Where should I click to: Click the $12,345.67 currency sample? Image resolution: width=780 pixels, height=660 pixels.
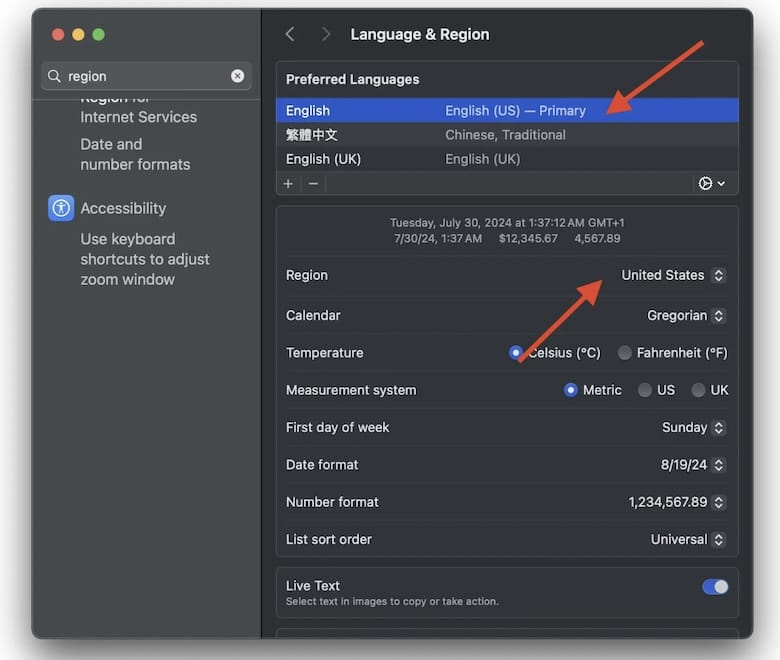[x=528, y=238]
